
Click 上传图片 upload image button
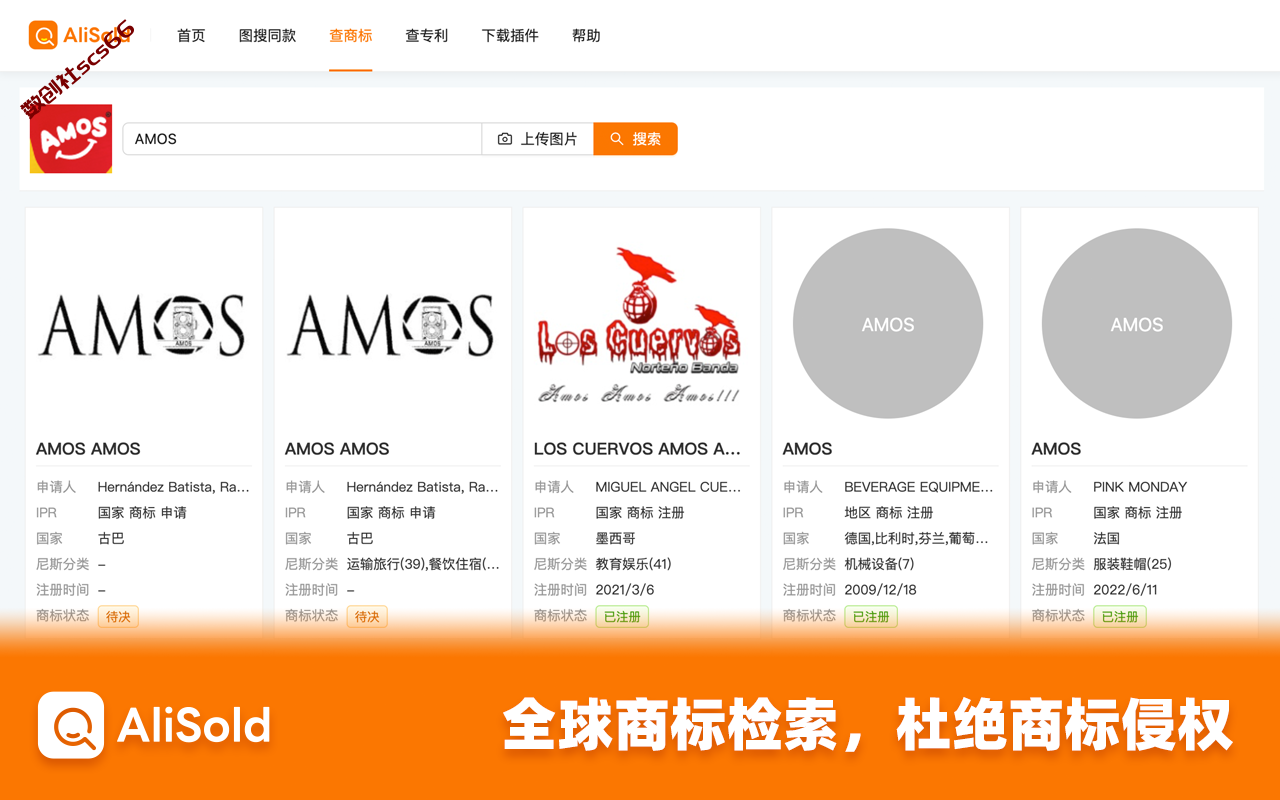point(538,139)
